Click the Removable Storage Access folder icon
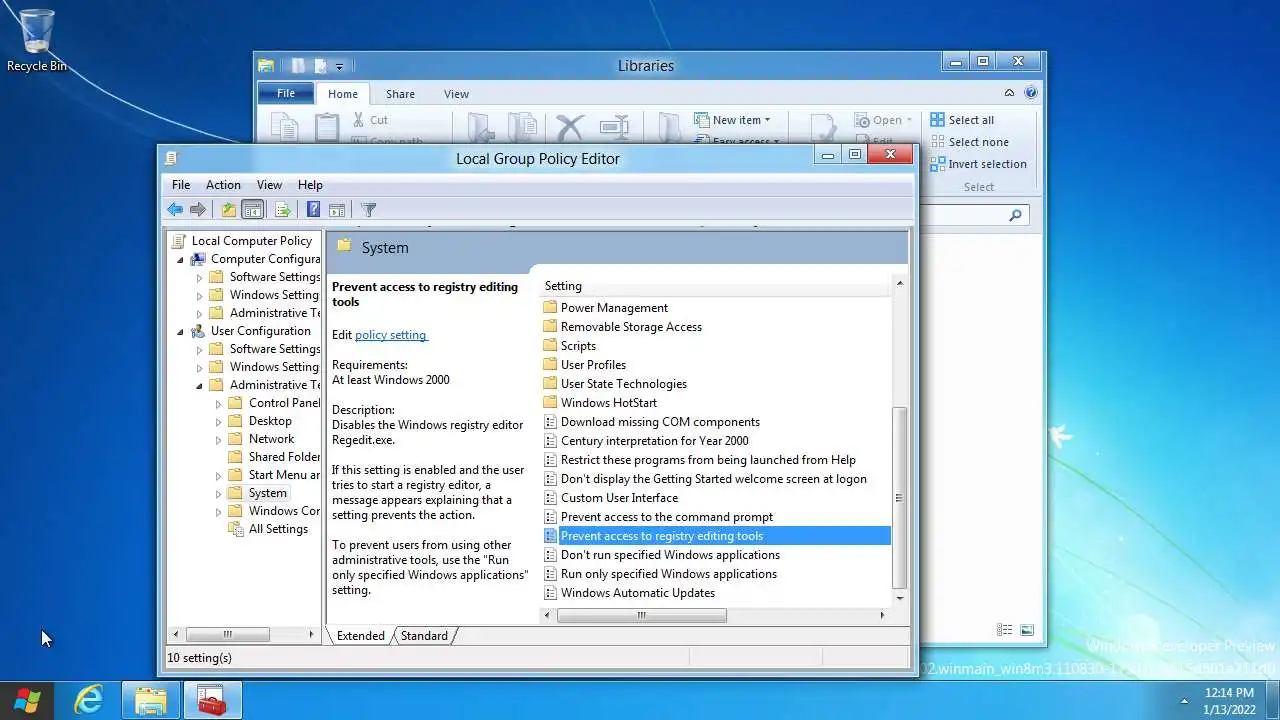 coord(550,327)
